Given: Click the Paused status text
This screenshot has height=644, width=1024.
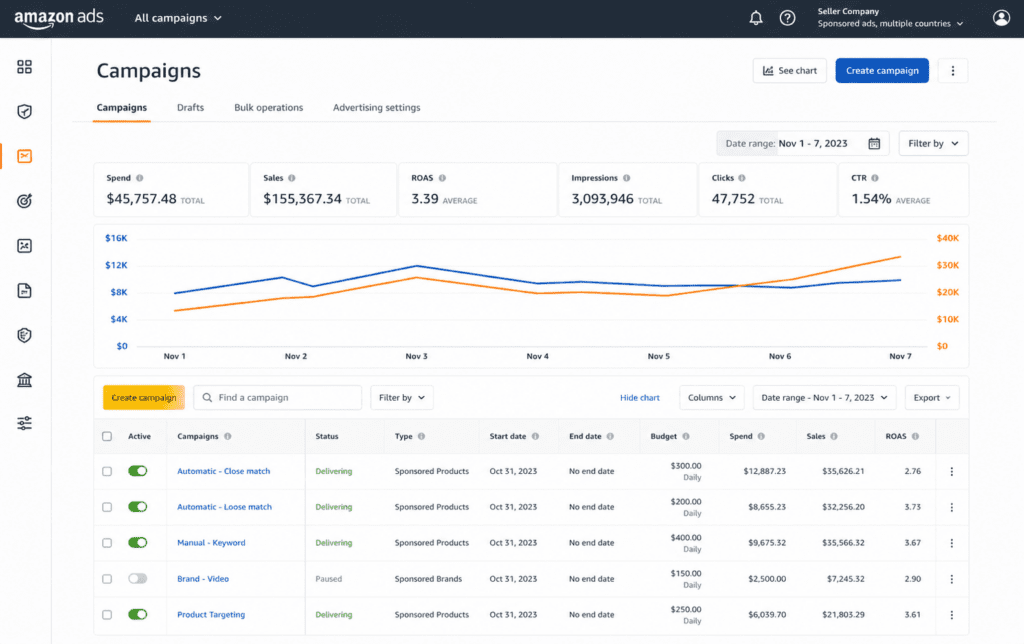Looking at the screenshot, I should click(328, 579).
